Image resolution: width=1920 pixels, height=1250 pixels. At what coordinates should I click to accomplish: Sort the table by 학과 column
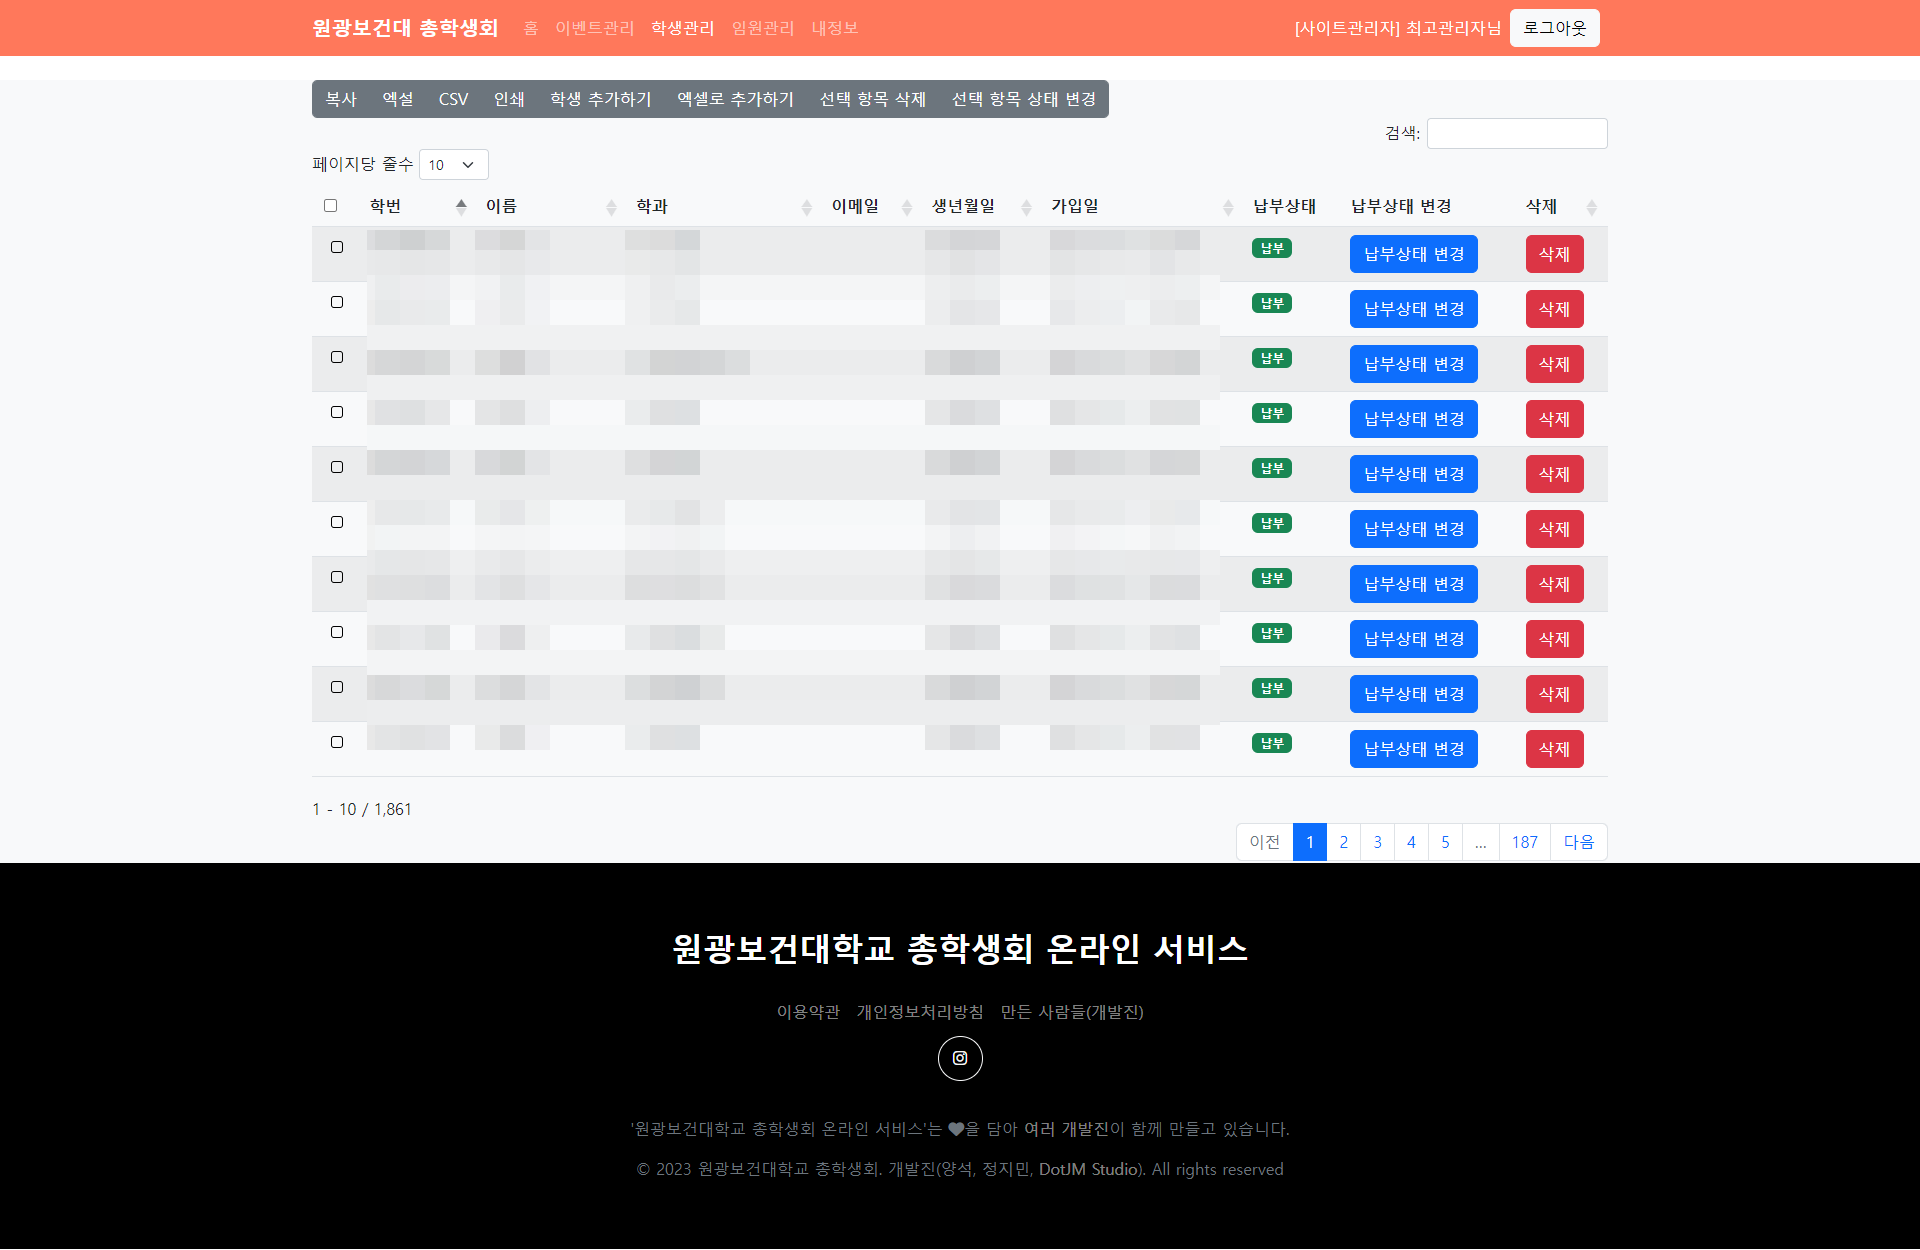[x=722, y=206]
